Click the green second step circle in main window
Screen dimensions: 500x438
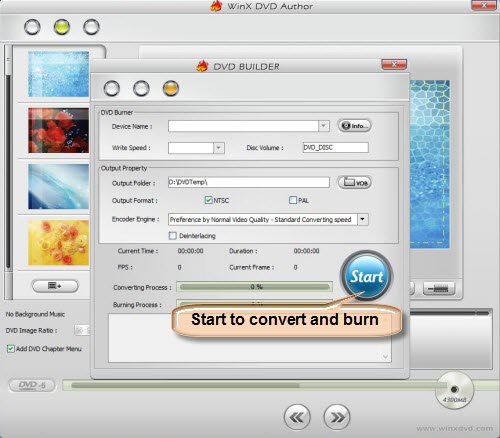click(62, 27)
